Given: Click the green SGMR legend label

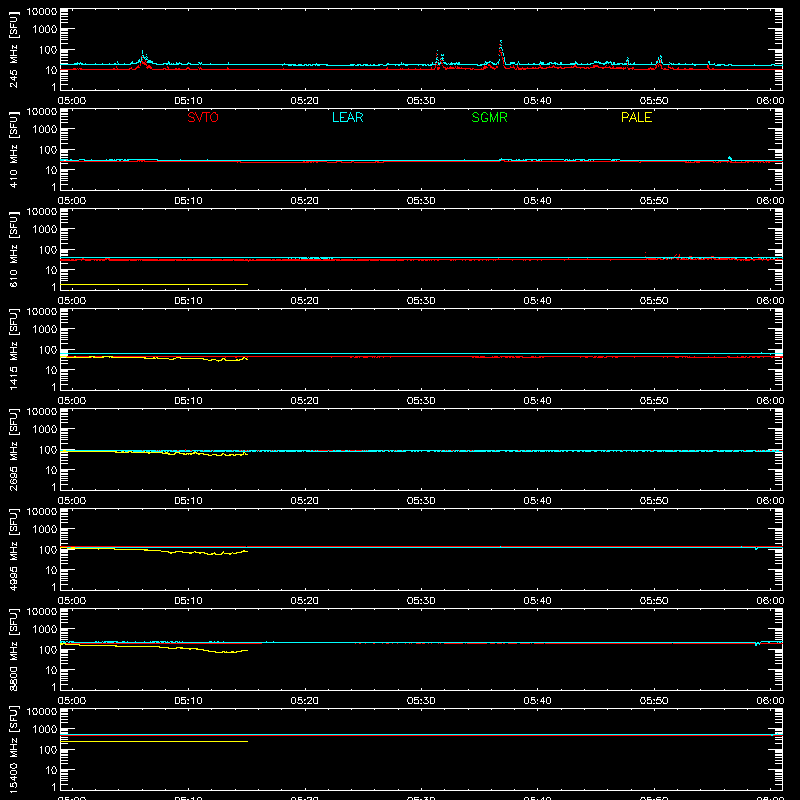Looking at the screenshot, I should 489,117.
